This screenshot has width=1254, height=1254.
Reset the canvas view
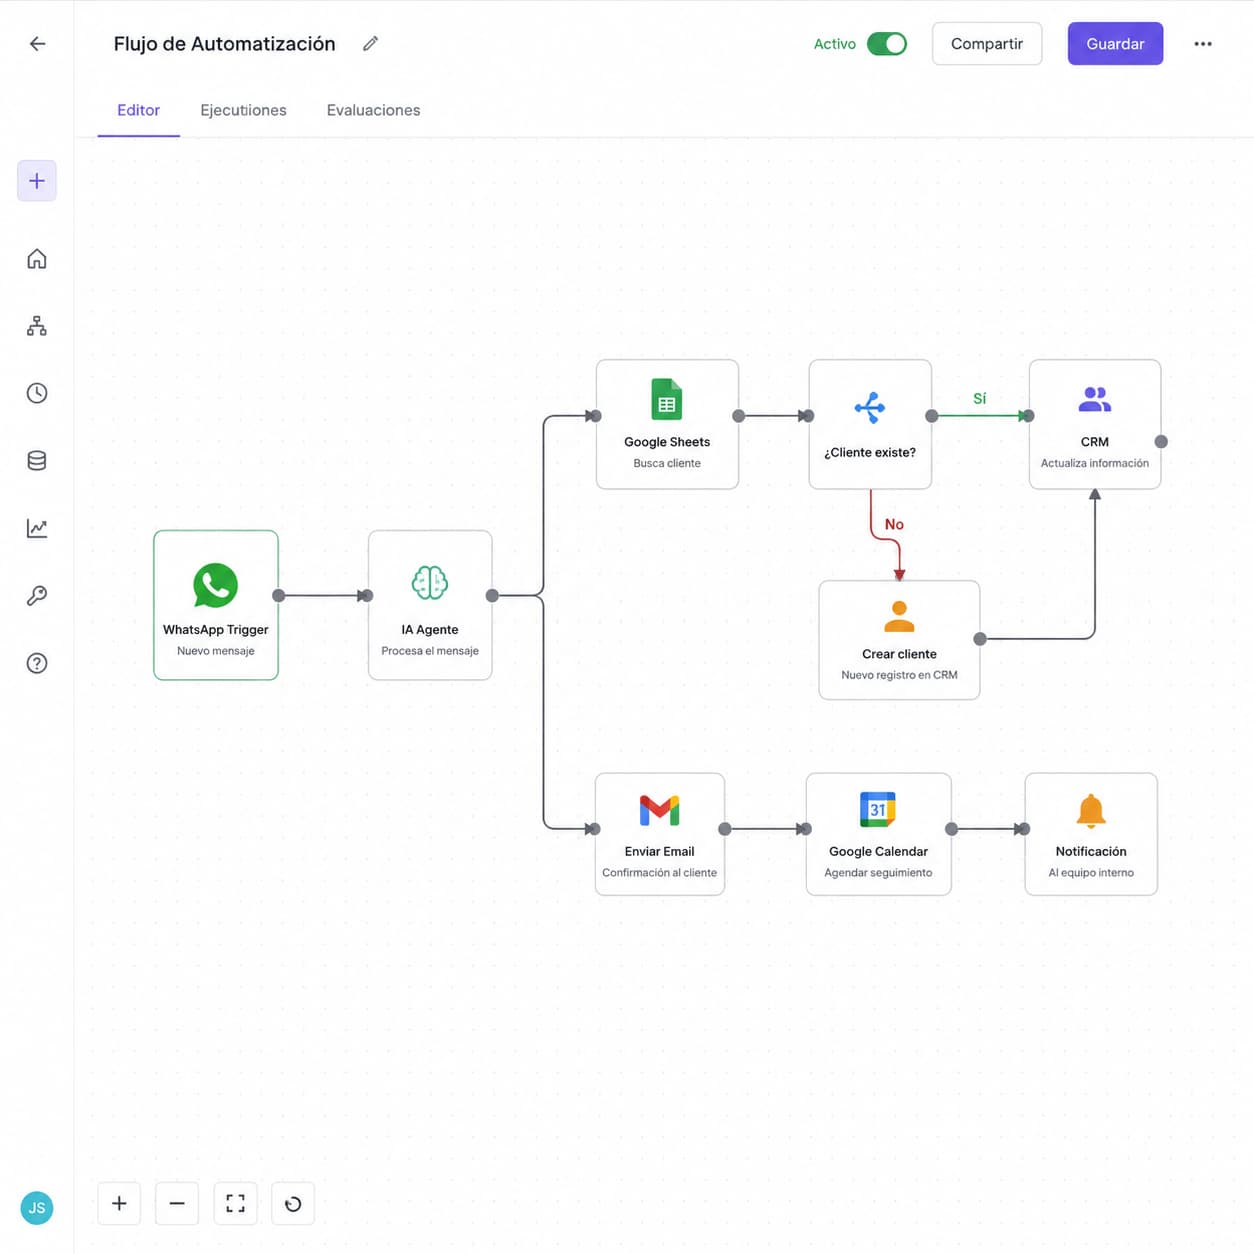293,1203
